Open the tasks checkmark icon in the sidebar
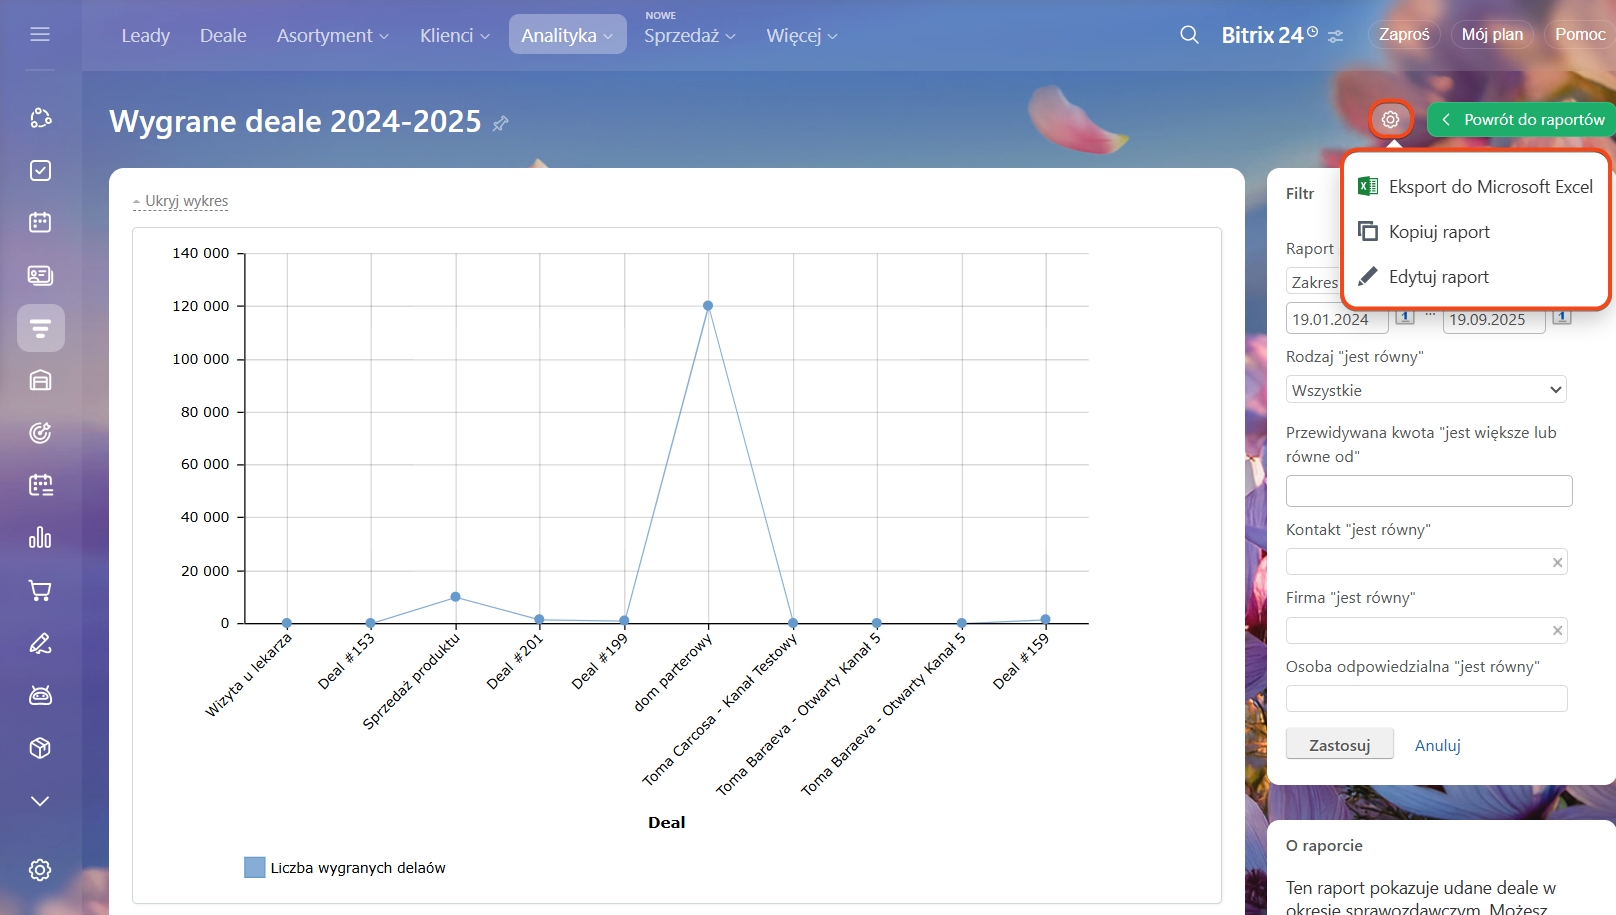 tap(40, 171)
